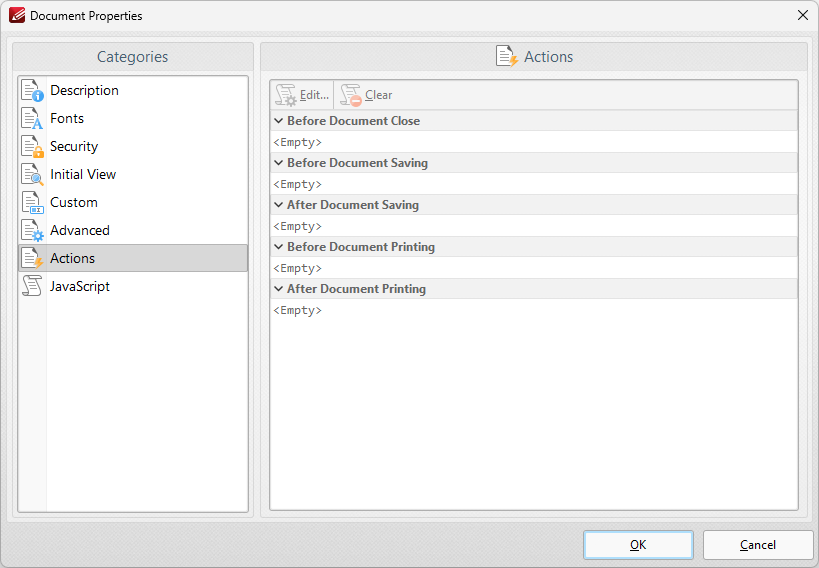Image resolution: width=819 pixels, height=568 pixels.
Task: Collapse the Before Document Saving section
Action: pos(279,163)
